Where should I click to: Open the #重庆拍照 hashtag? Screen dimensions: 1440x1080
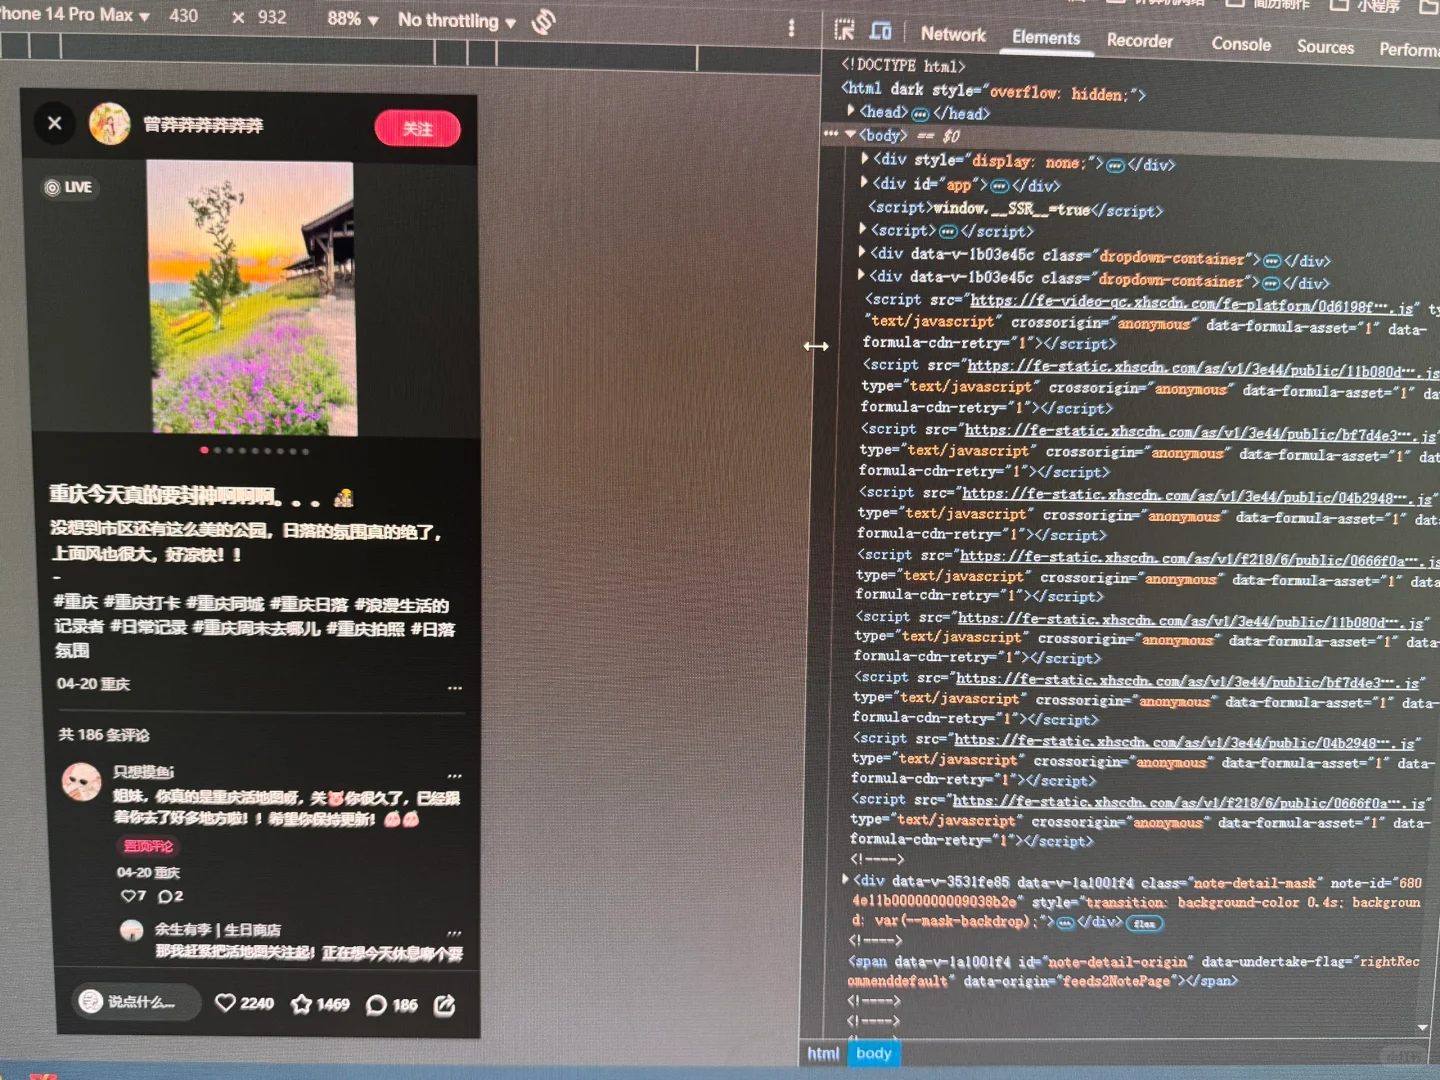pos(366,629)
